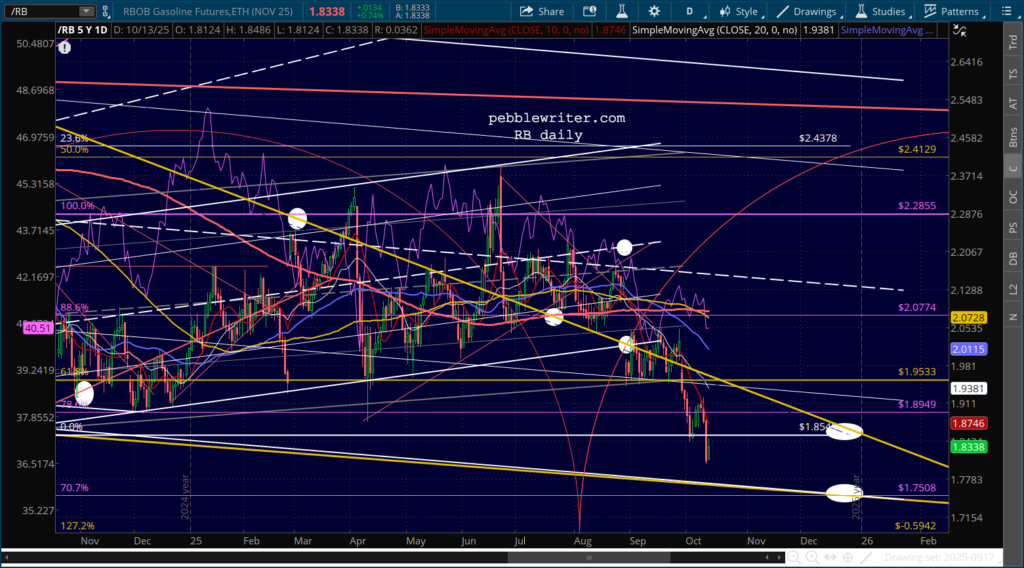The image size is (1024, 568).
Task: Click the $2.4129 Fibonacci level label
Action: point(917,150)
